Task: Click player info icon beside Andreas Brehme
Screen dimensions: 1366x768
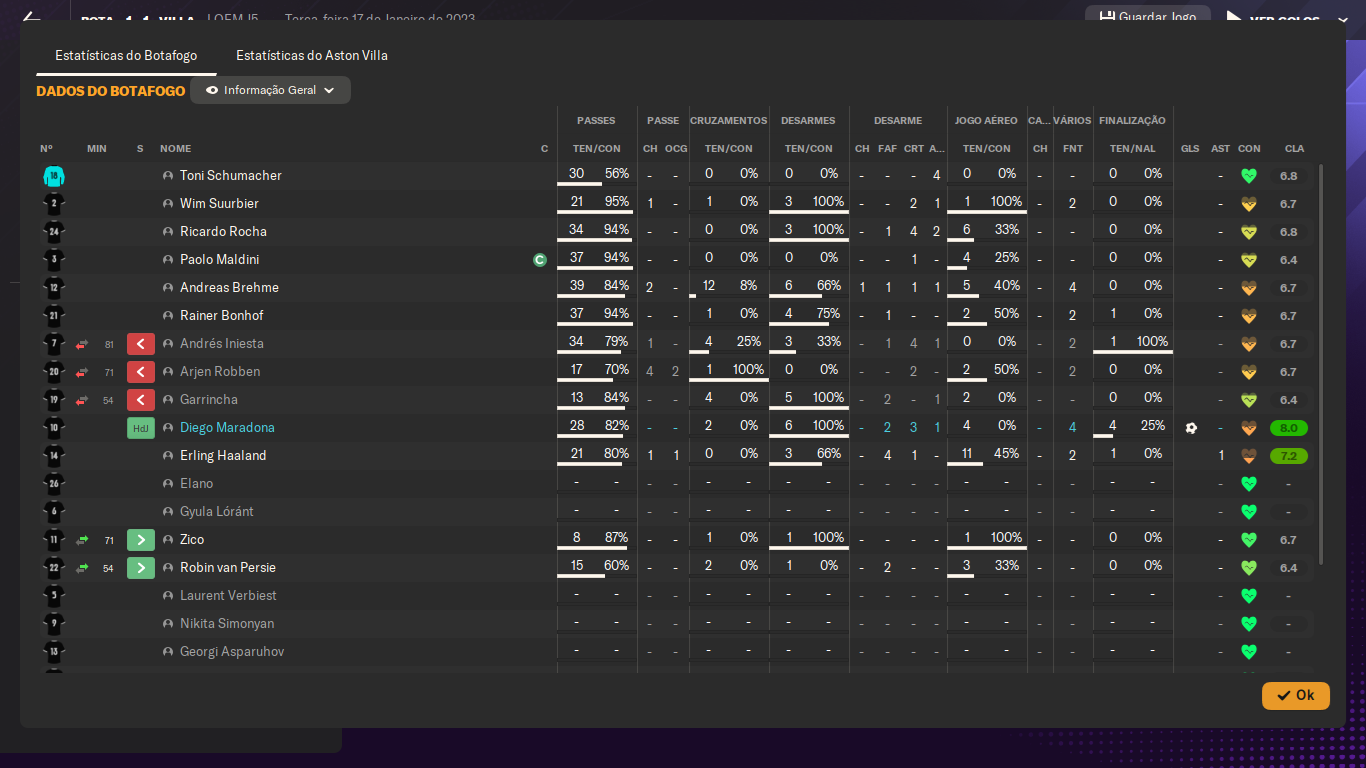Action: point(168,288)
